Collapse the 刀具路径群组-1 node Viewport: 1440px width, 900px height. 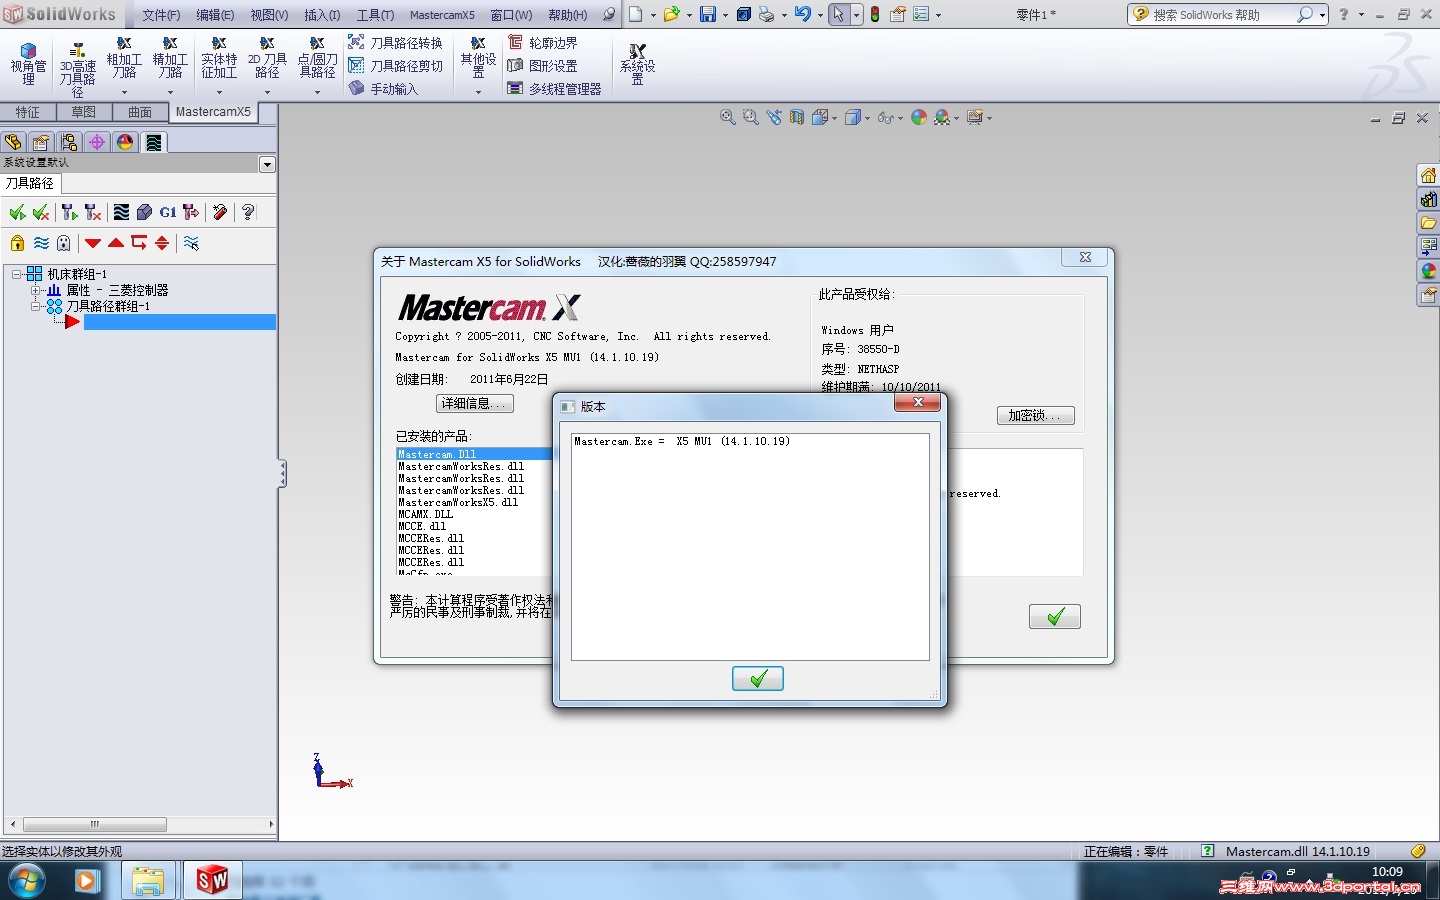[35, 306]
